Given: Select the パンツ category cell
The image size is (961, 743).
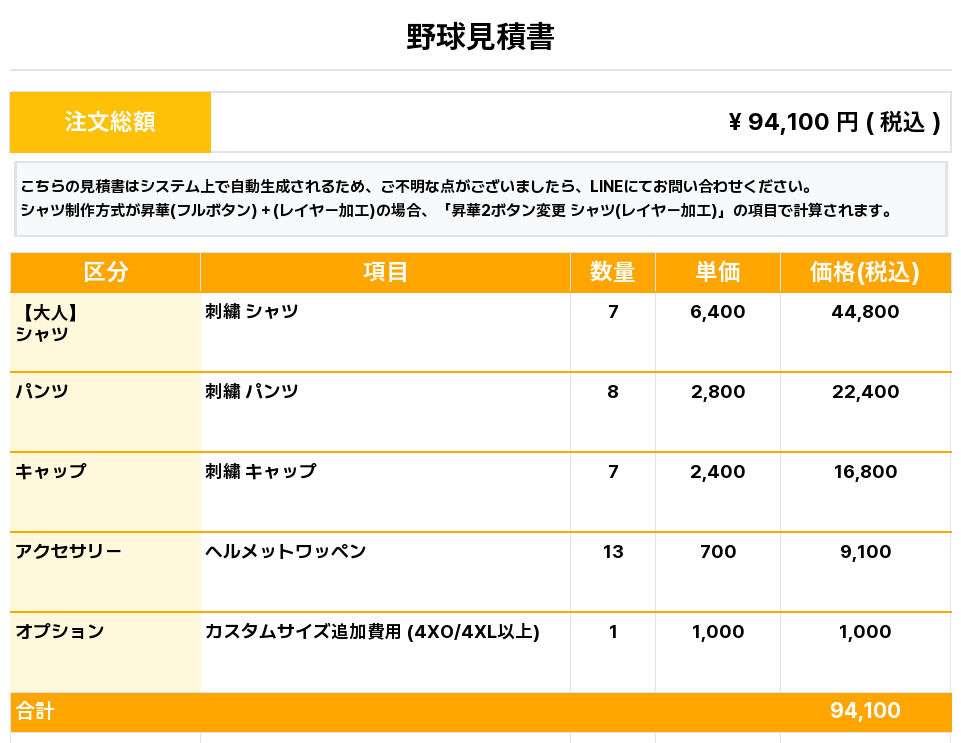Looking at the screenshot, I should [x=105, y=412].
